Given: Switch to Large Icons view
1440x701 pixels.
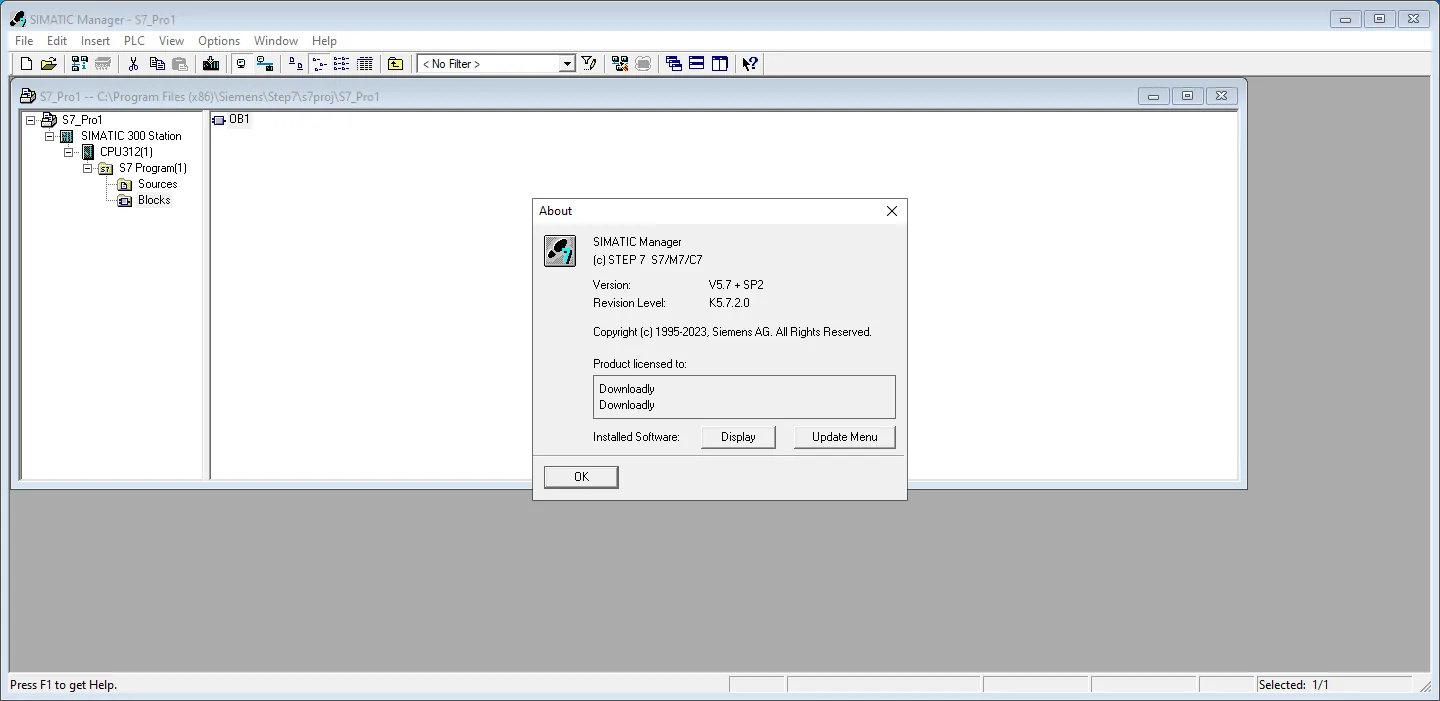Looking at the screenshot, I should click(296, 64).
